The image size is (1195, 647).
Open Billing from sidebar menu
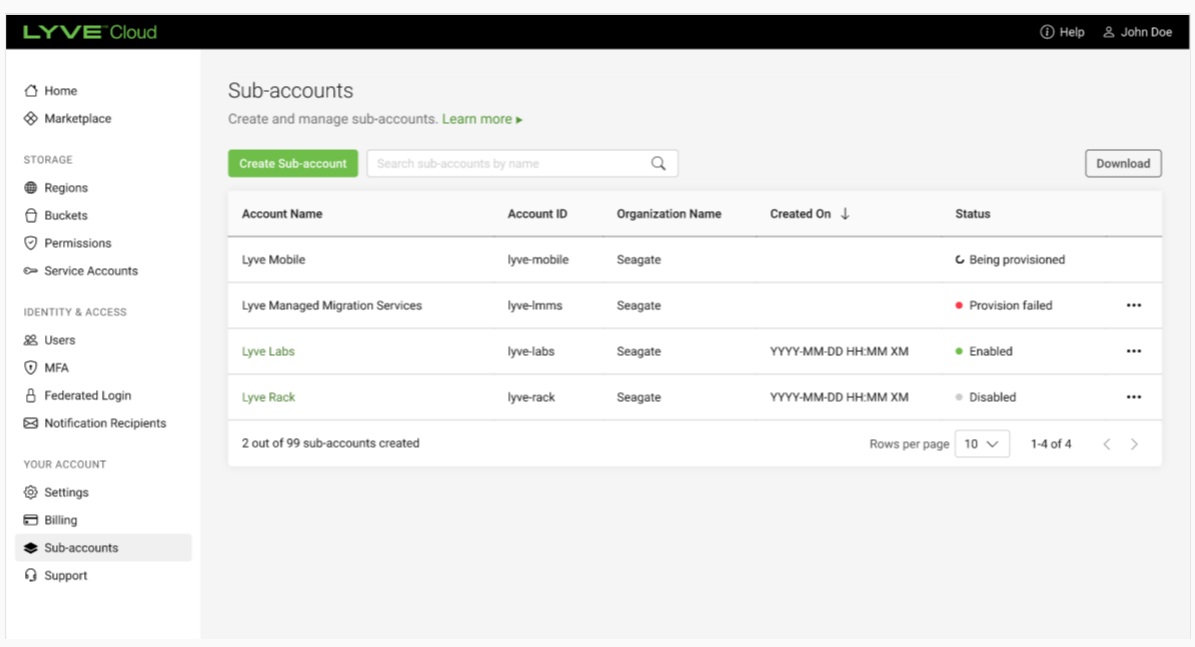coord(60,520)
